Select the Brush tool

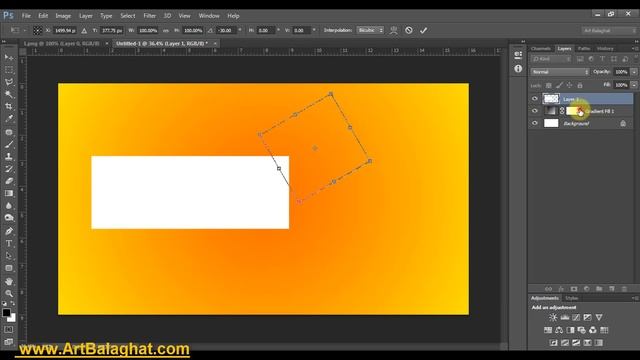9,144
